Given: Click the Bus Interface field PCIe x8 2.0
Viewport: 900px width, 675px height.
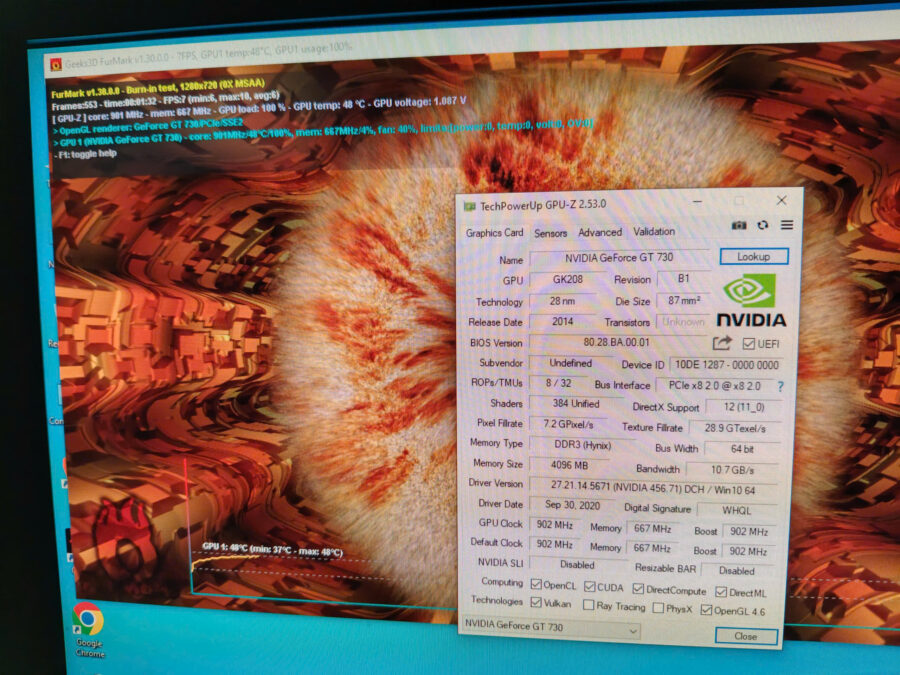Looking at the screenshot, I should 715,386.
